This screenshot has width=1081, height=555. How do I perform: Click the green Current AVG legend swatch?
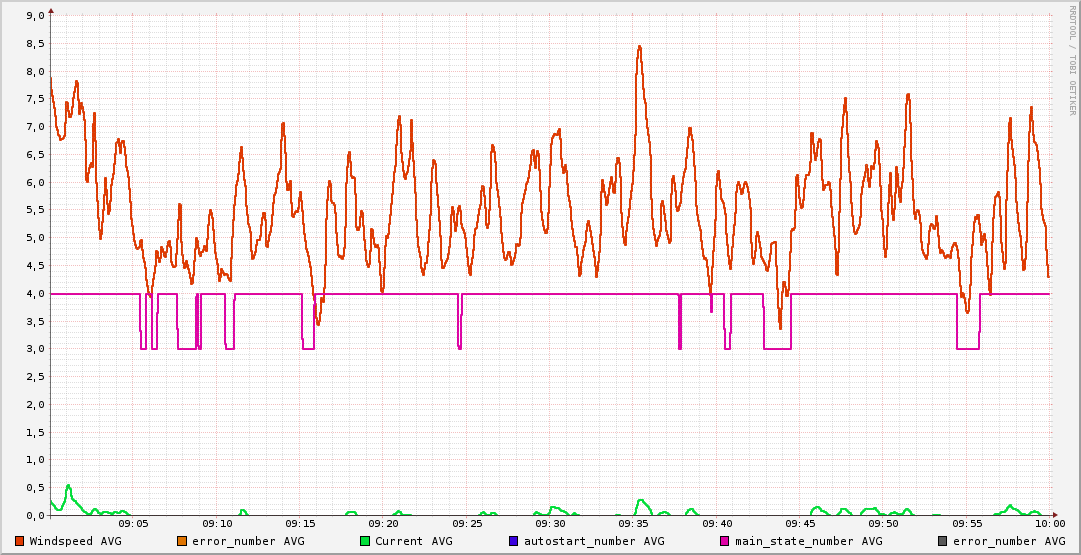tap(365, 541)
